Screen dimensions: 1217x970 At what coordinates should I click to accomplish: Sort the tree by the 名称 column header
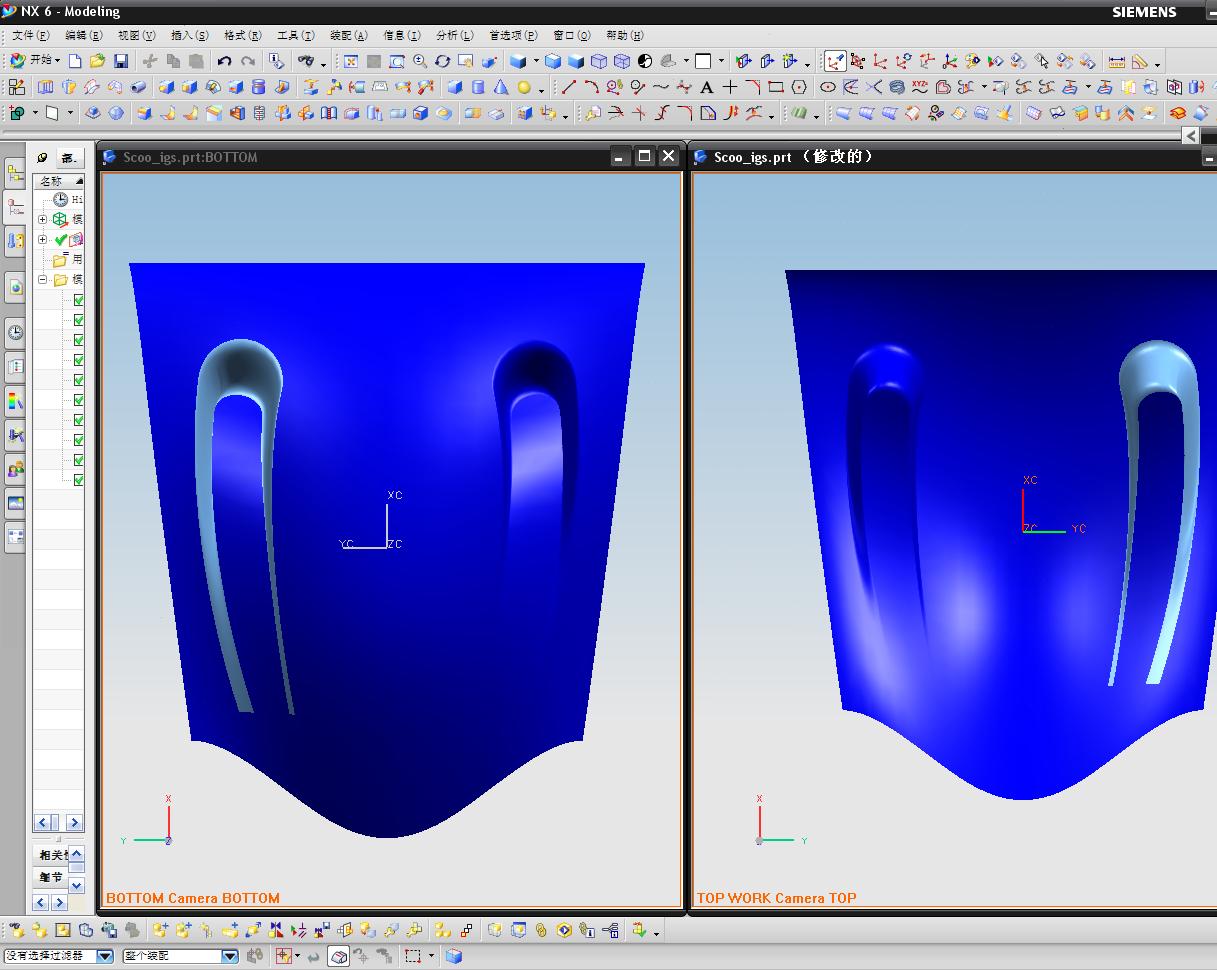59,181
